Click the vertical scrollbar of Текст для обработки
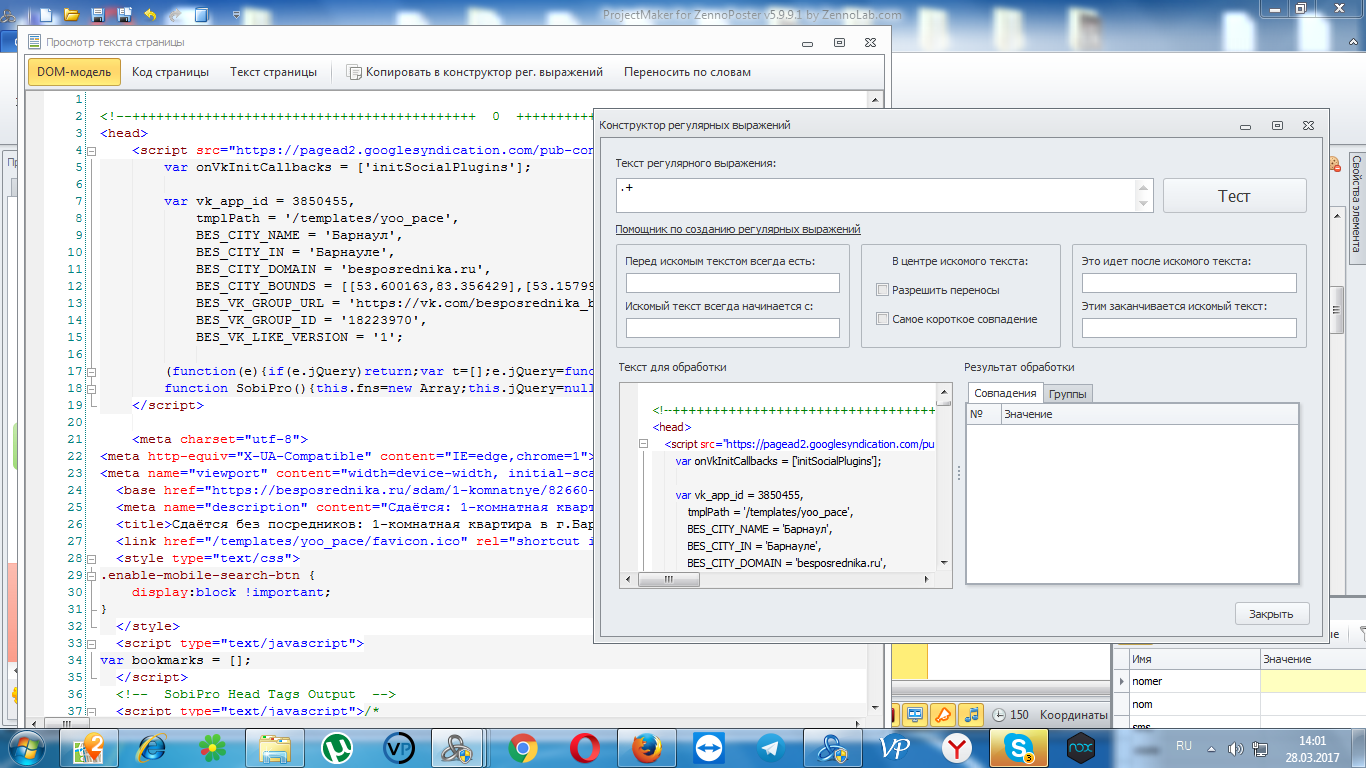Screen dimensions: 1366x768 pos(944,478)
